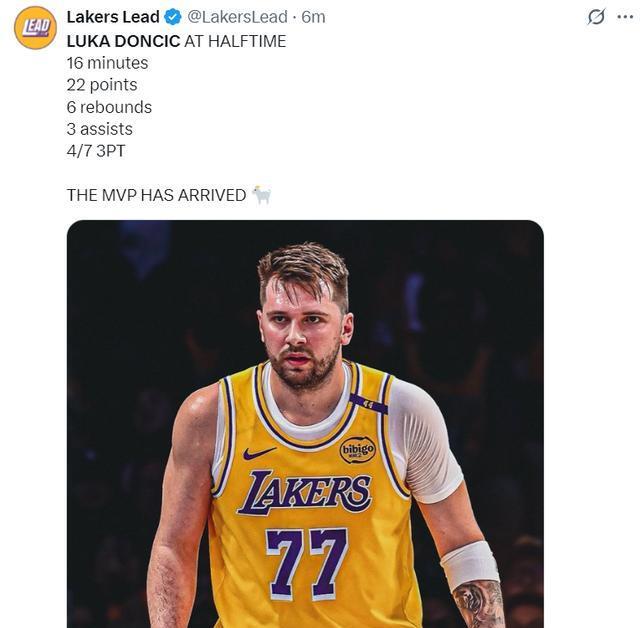Open the Lakers Lead profile avatar
The height and width of the screenshot is (628, 640).
coord(35,27)
